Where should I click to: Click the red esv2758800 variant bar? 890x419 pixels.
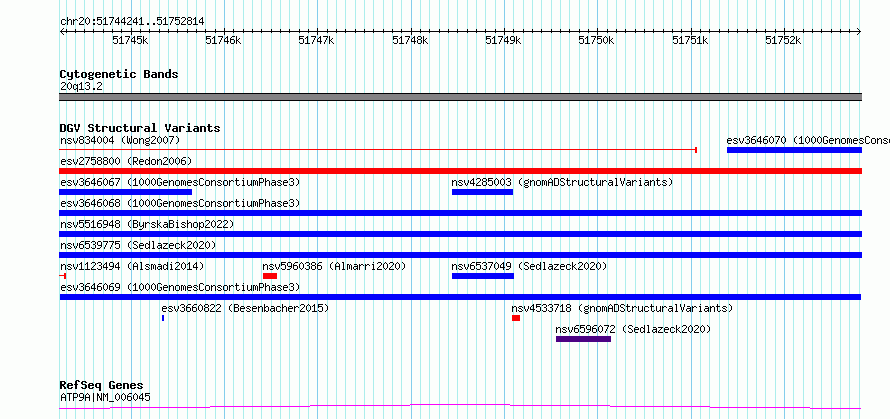(x=460, y=171)
